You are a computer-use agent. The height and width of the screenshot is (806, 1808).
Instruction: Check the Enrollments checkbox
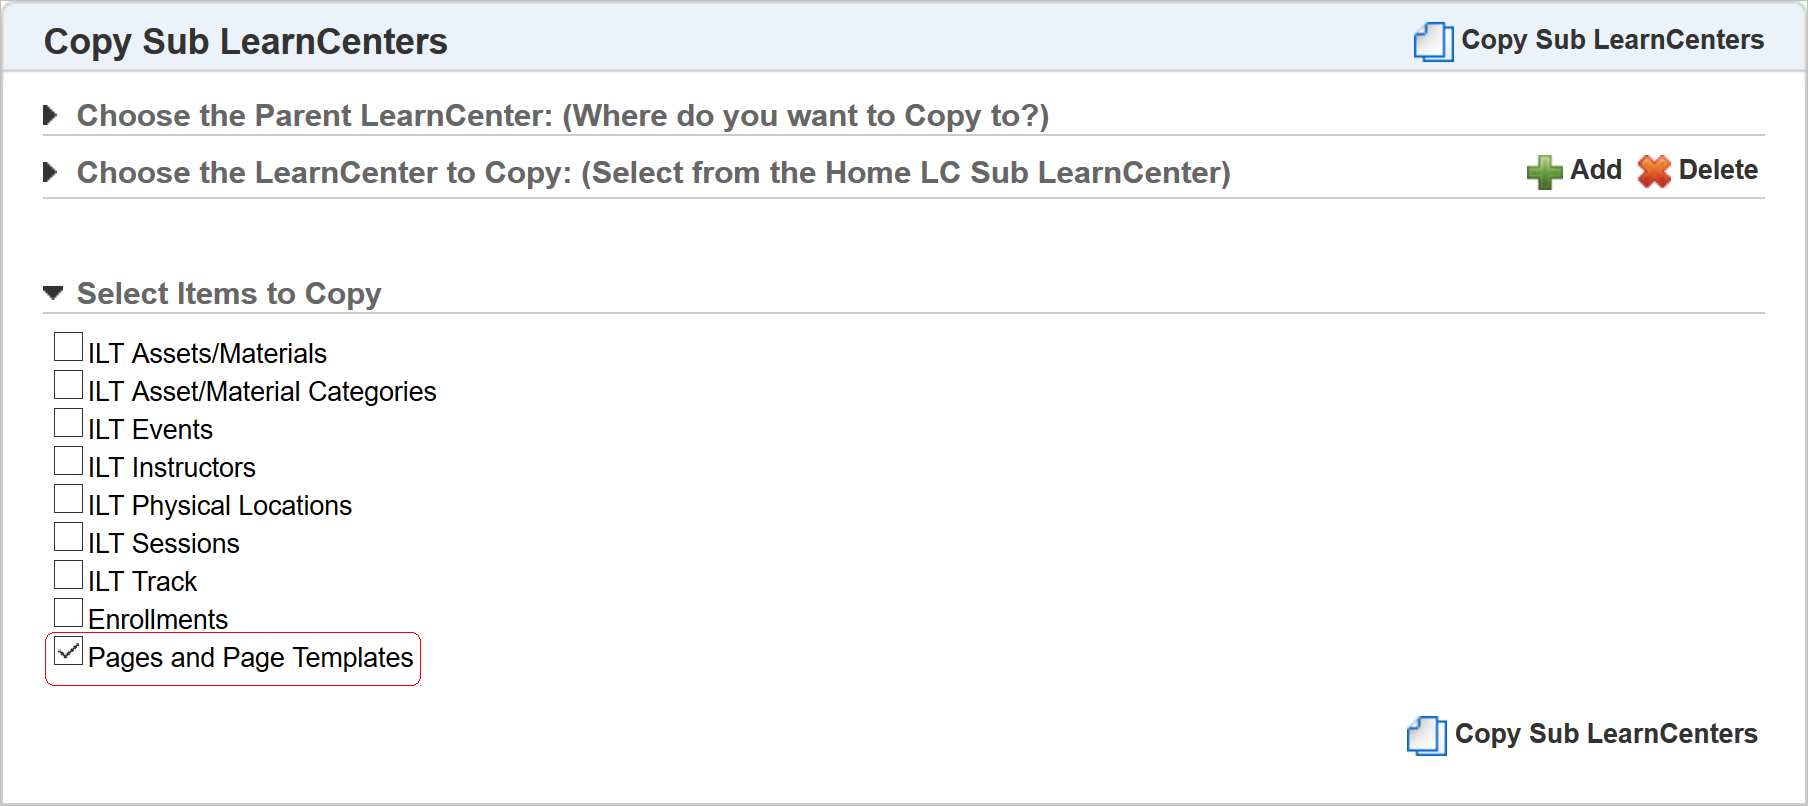coord(69,613)
